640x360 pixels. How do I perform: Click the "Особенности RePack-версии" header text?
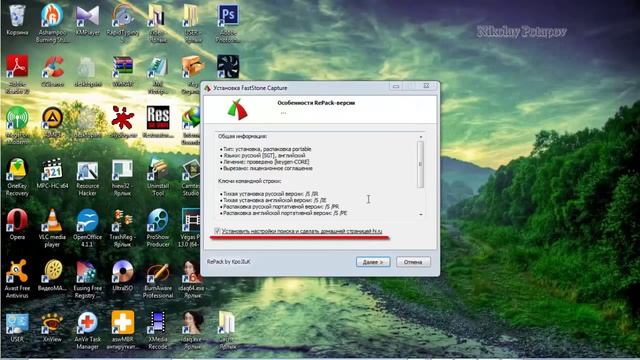coord(316,103)
